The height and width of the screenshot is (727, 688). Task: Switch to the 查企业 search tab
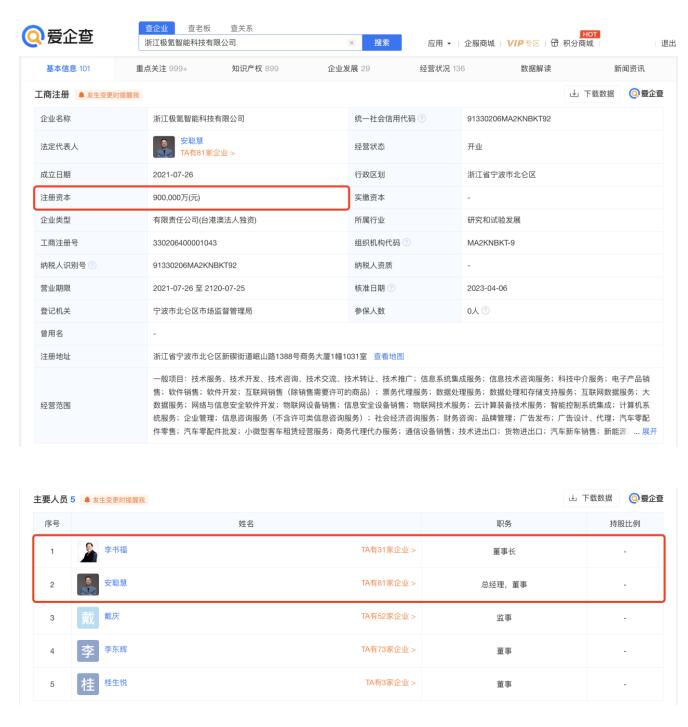click(157, 28)
